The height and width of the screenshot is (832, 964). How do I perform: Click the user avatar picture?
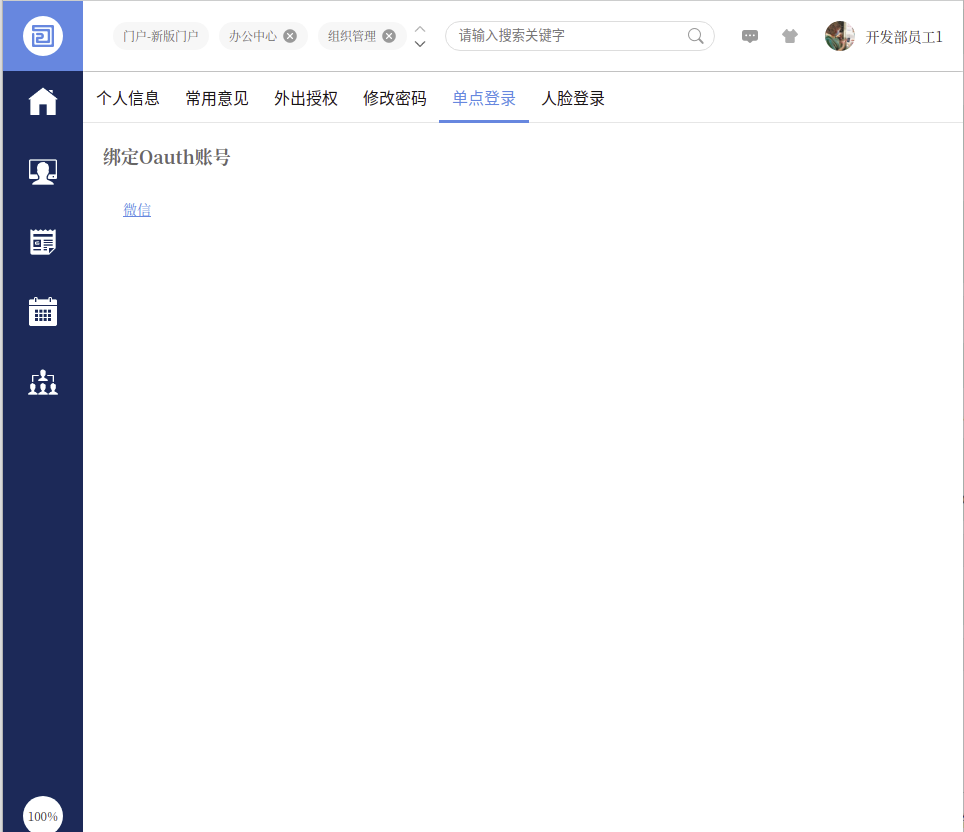tap(839, 36)
